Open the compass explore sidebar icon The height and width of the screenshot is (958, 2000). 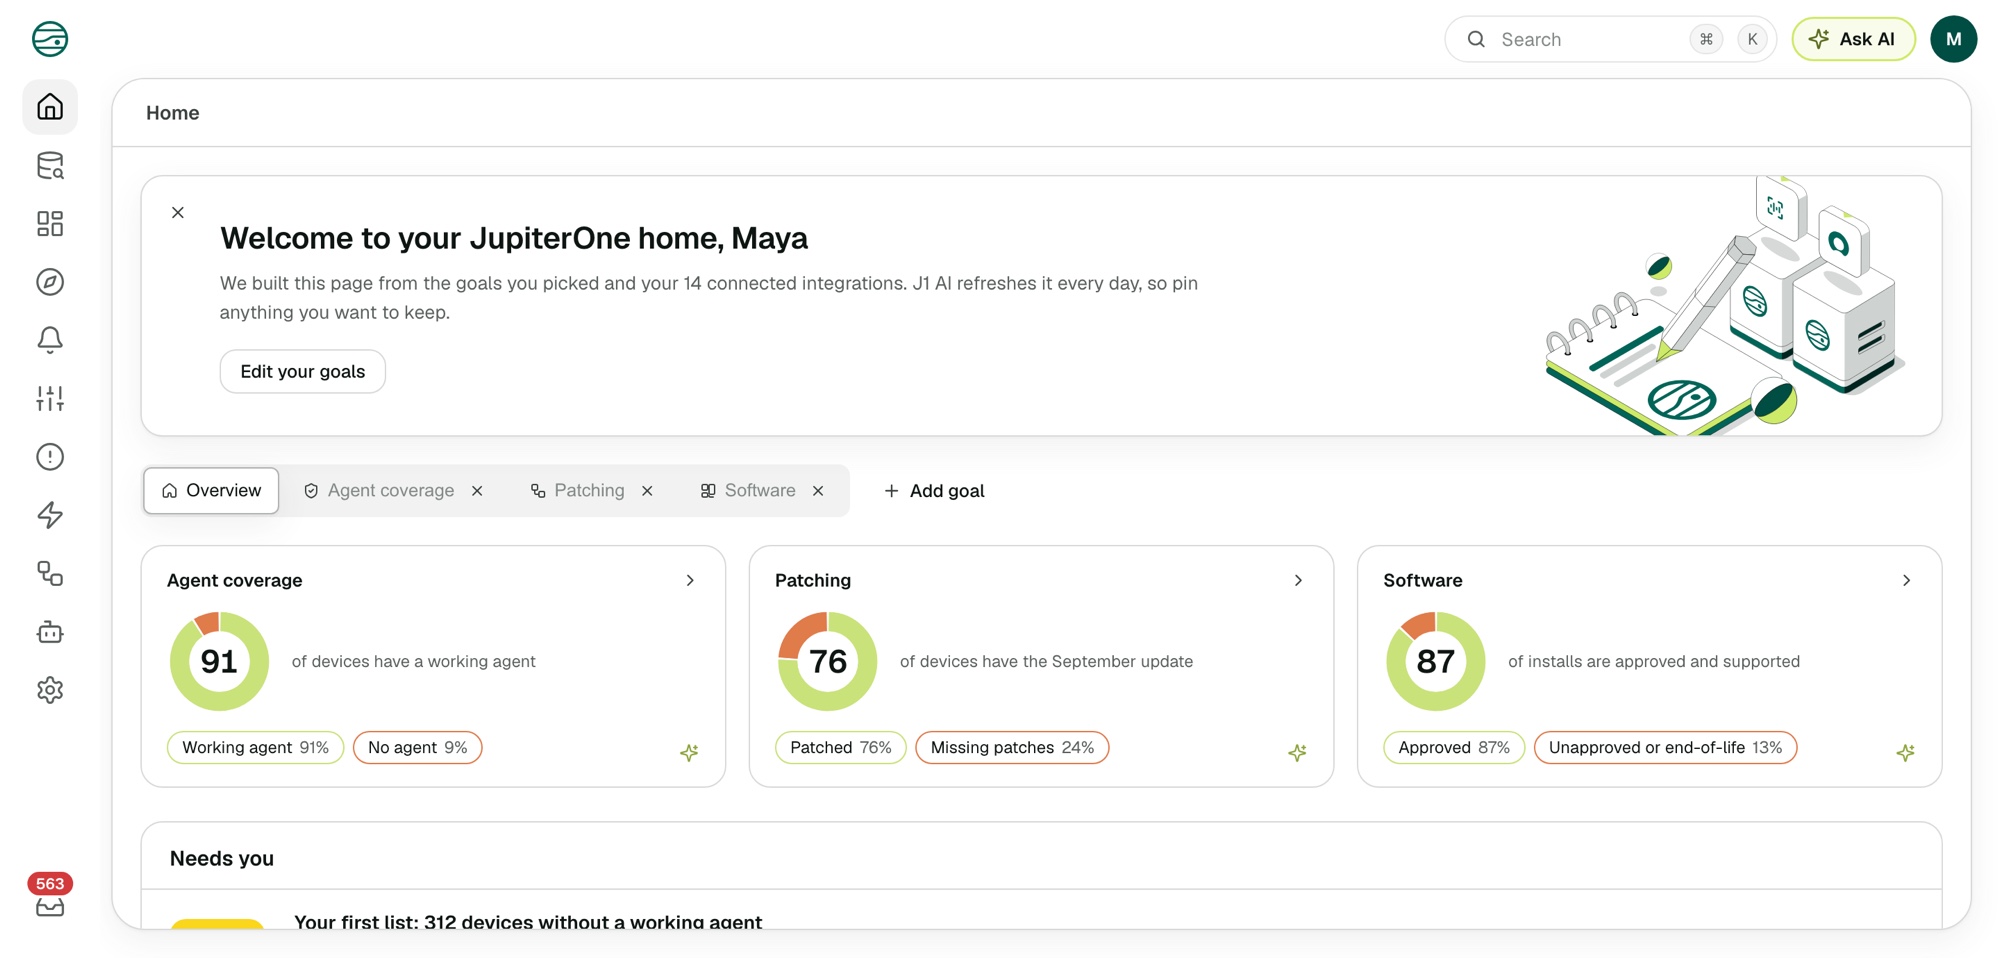point(50,282)
